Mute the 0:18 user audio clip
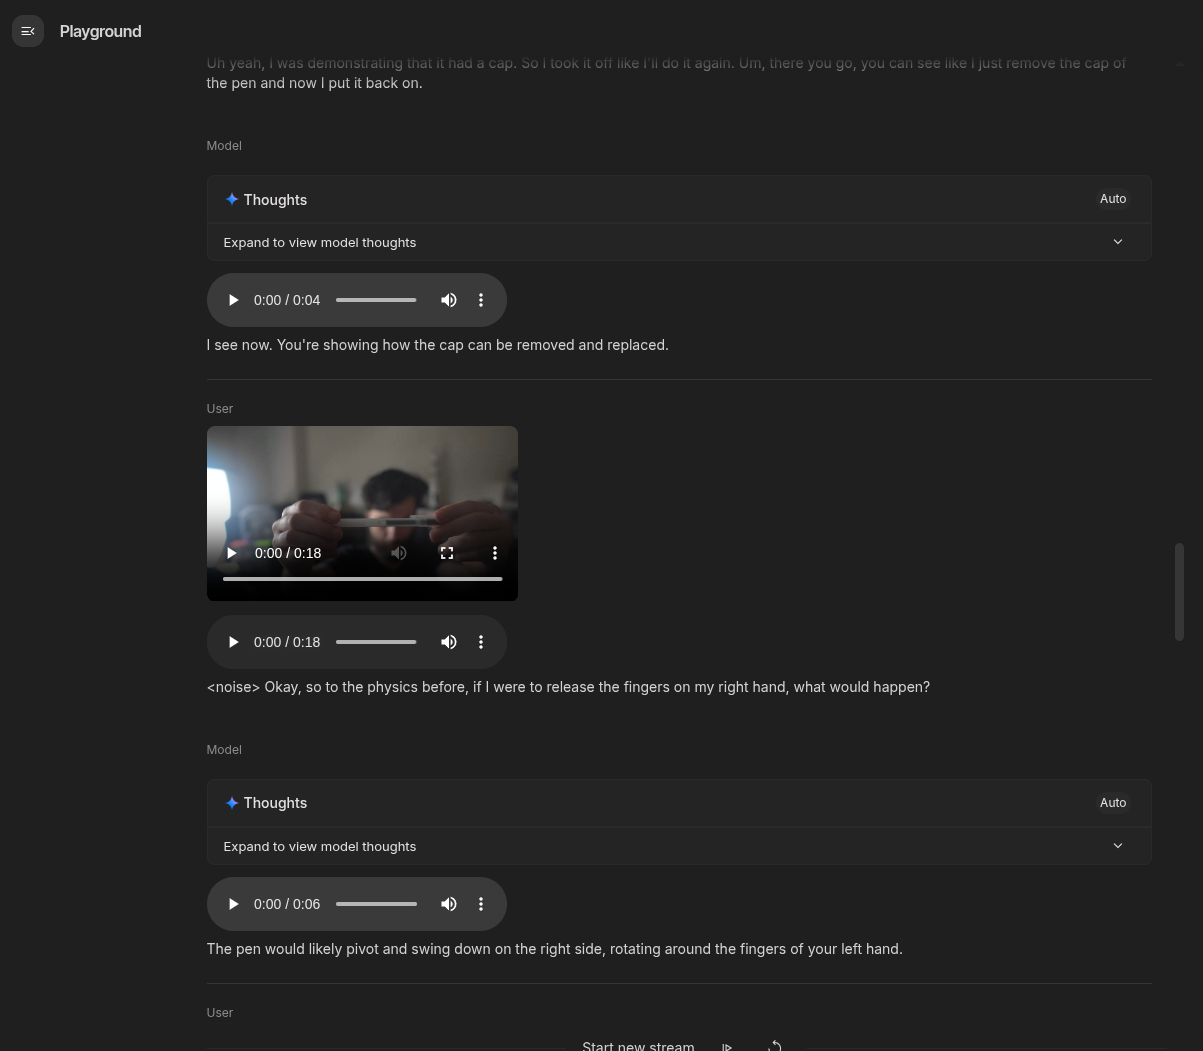The width and height of the screenshot is (1203, 1051). coord(449,642)
